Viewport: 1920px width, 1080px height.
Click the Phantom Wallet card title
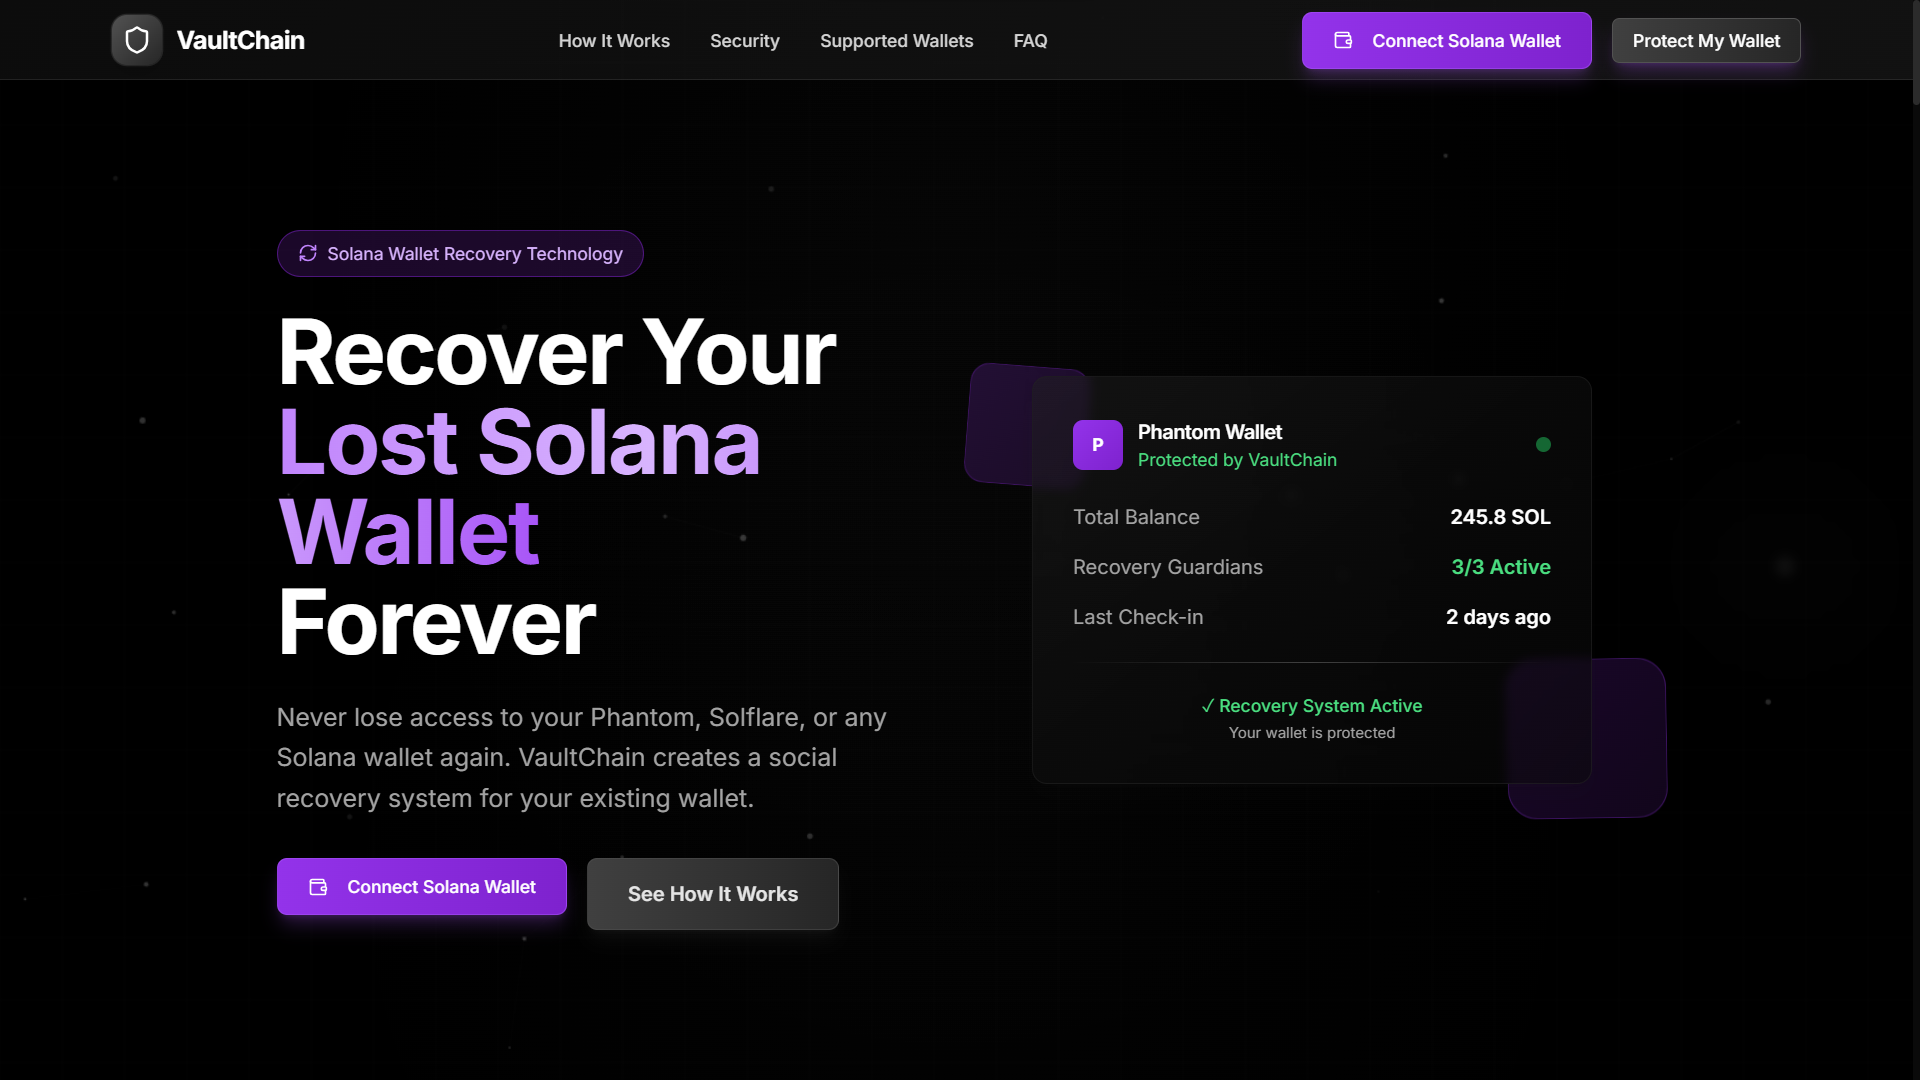click(1209, 432)
